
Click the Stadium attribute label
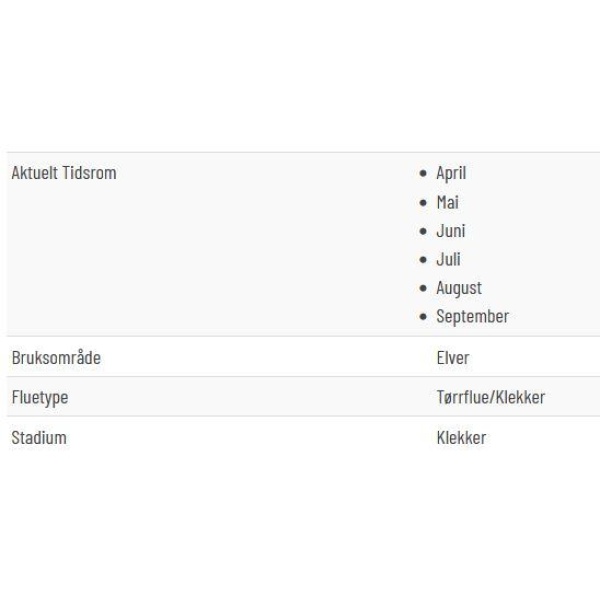39,437
